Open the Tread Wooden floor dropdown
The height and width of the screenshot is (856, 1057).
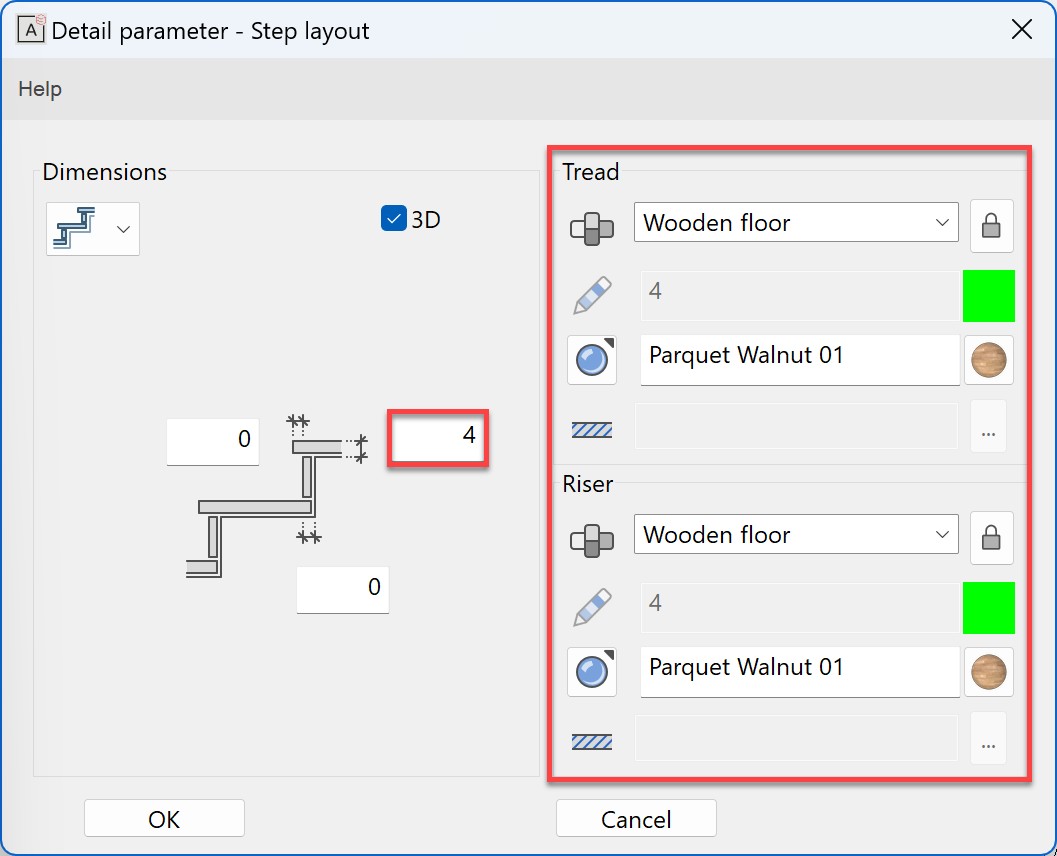pos(796,223)
